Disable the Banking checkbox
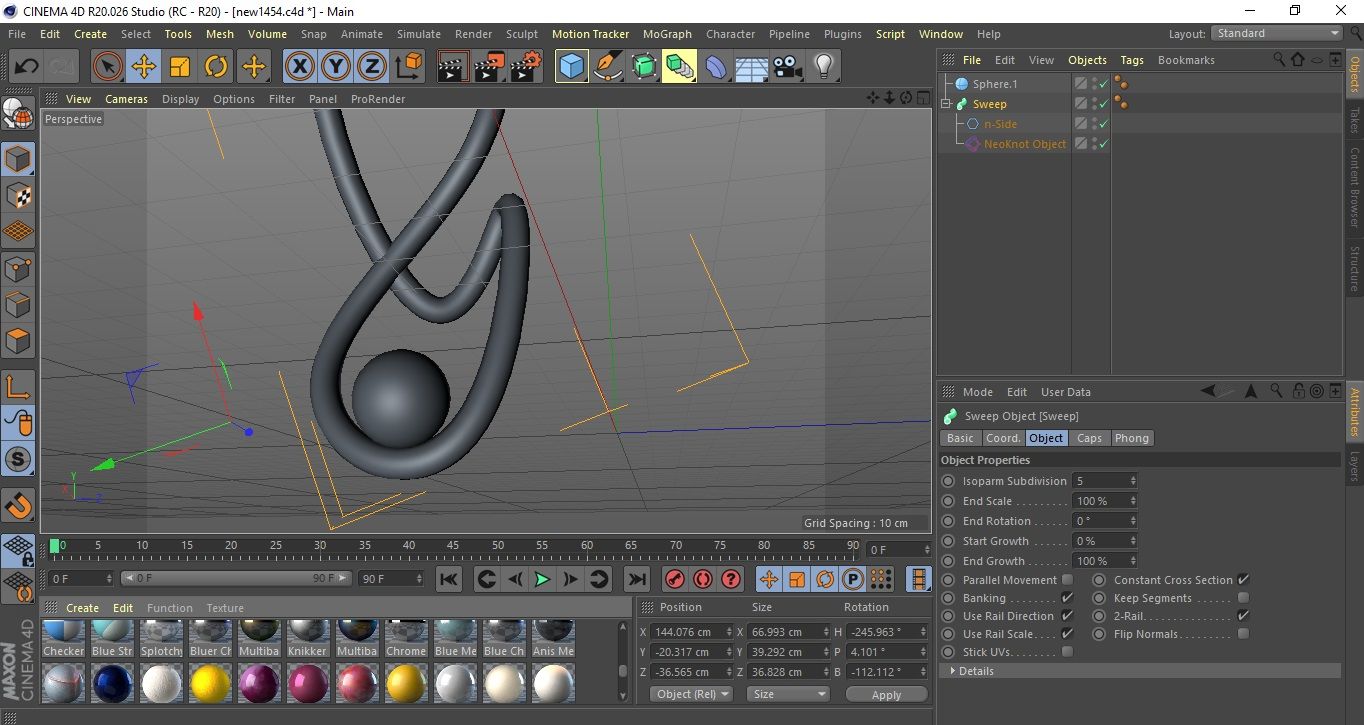 point(1067,598)
